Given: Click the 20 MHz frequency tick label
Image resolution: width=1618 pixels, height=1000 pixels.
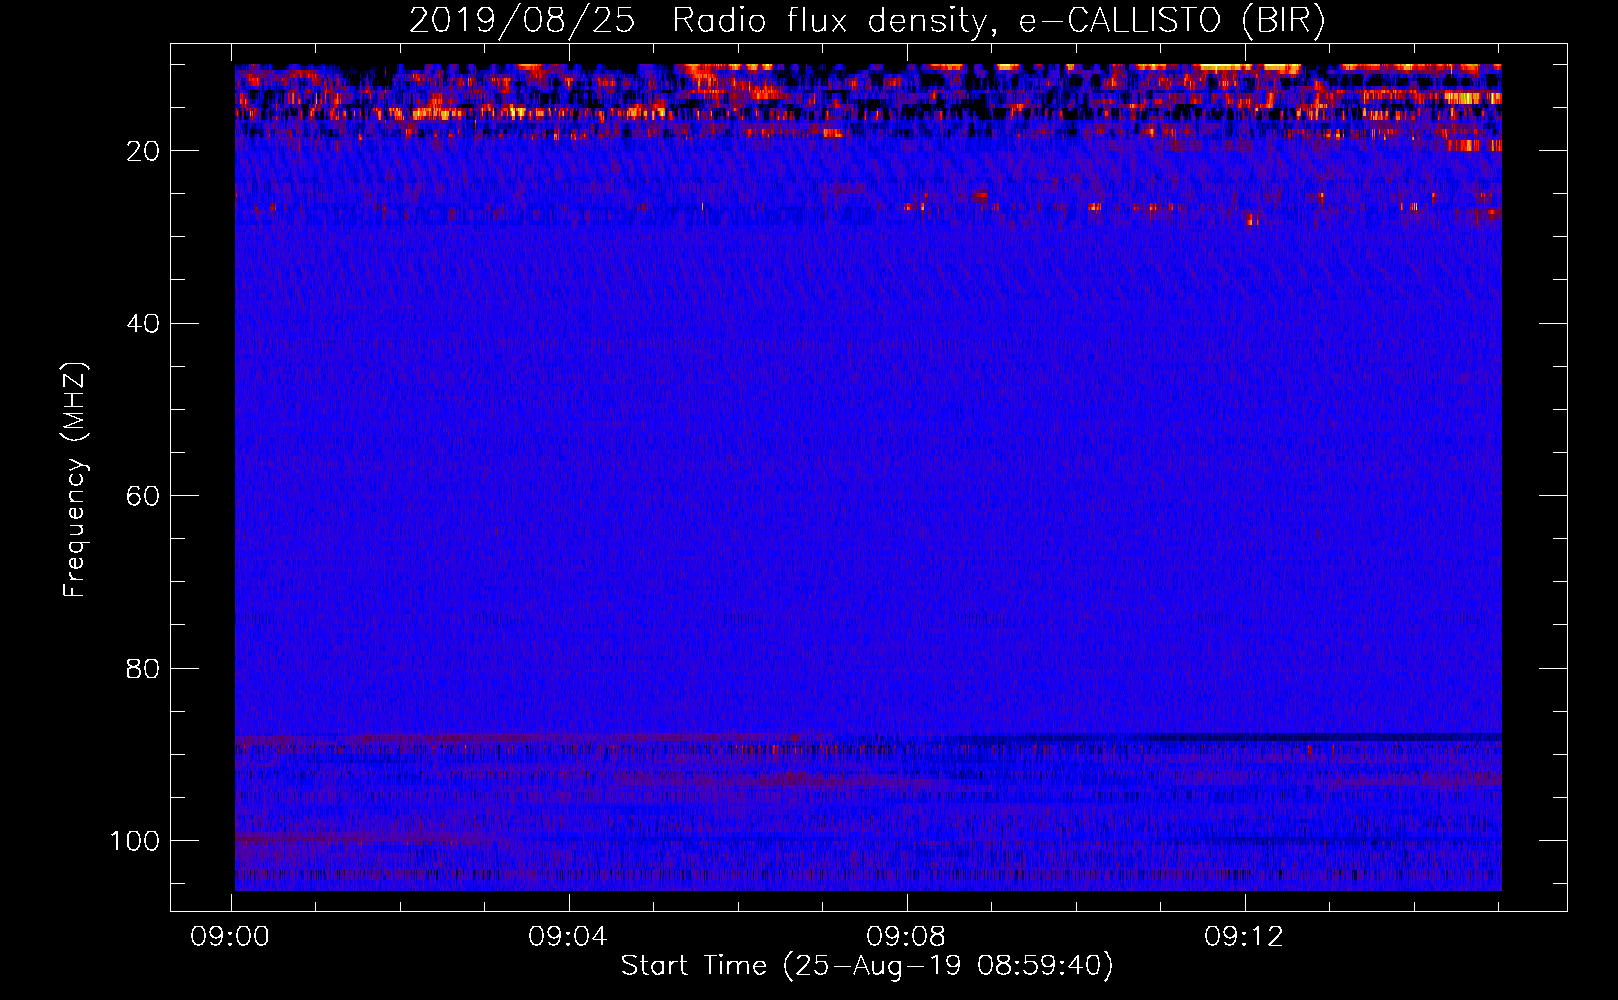Looking at the screenshot, I should pos(144,151).
